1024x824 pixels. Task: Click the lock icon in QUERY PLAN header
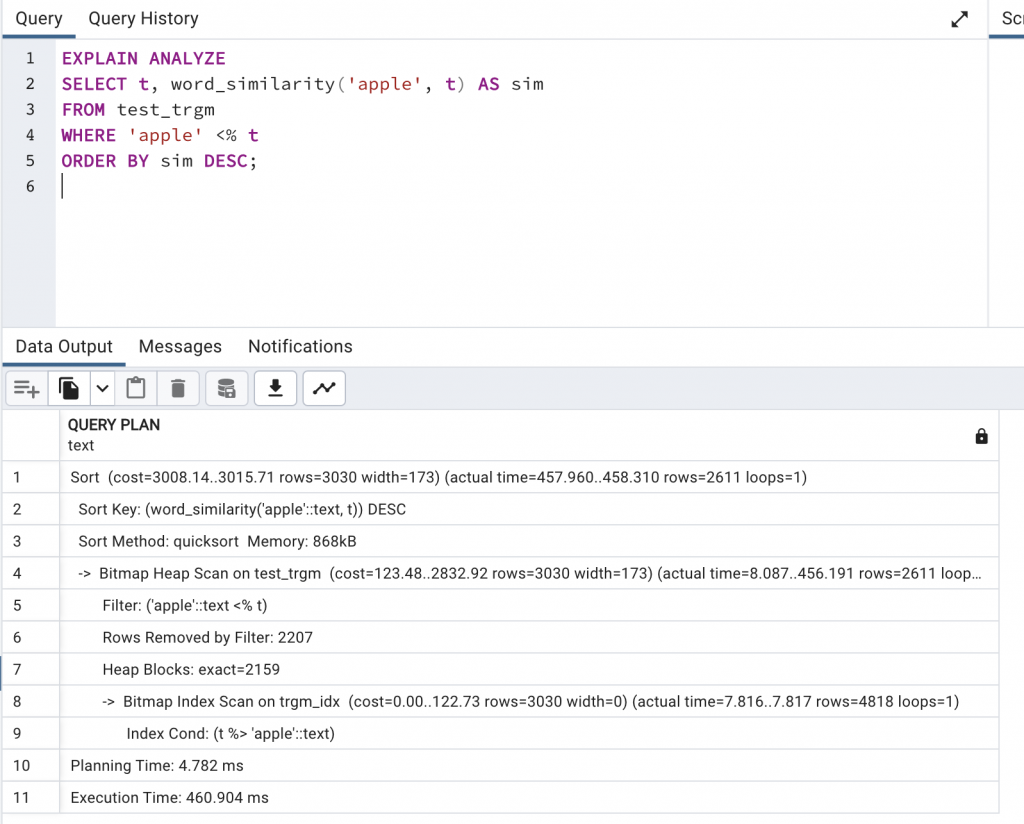pyautogui.click(x=982, y=436)
